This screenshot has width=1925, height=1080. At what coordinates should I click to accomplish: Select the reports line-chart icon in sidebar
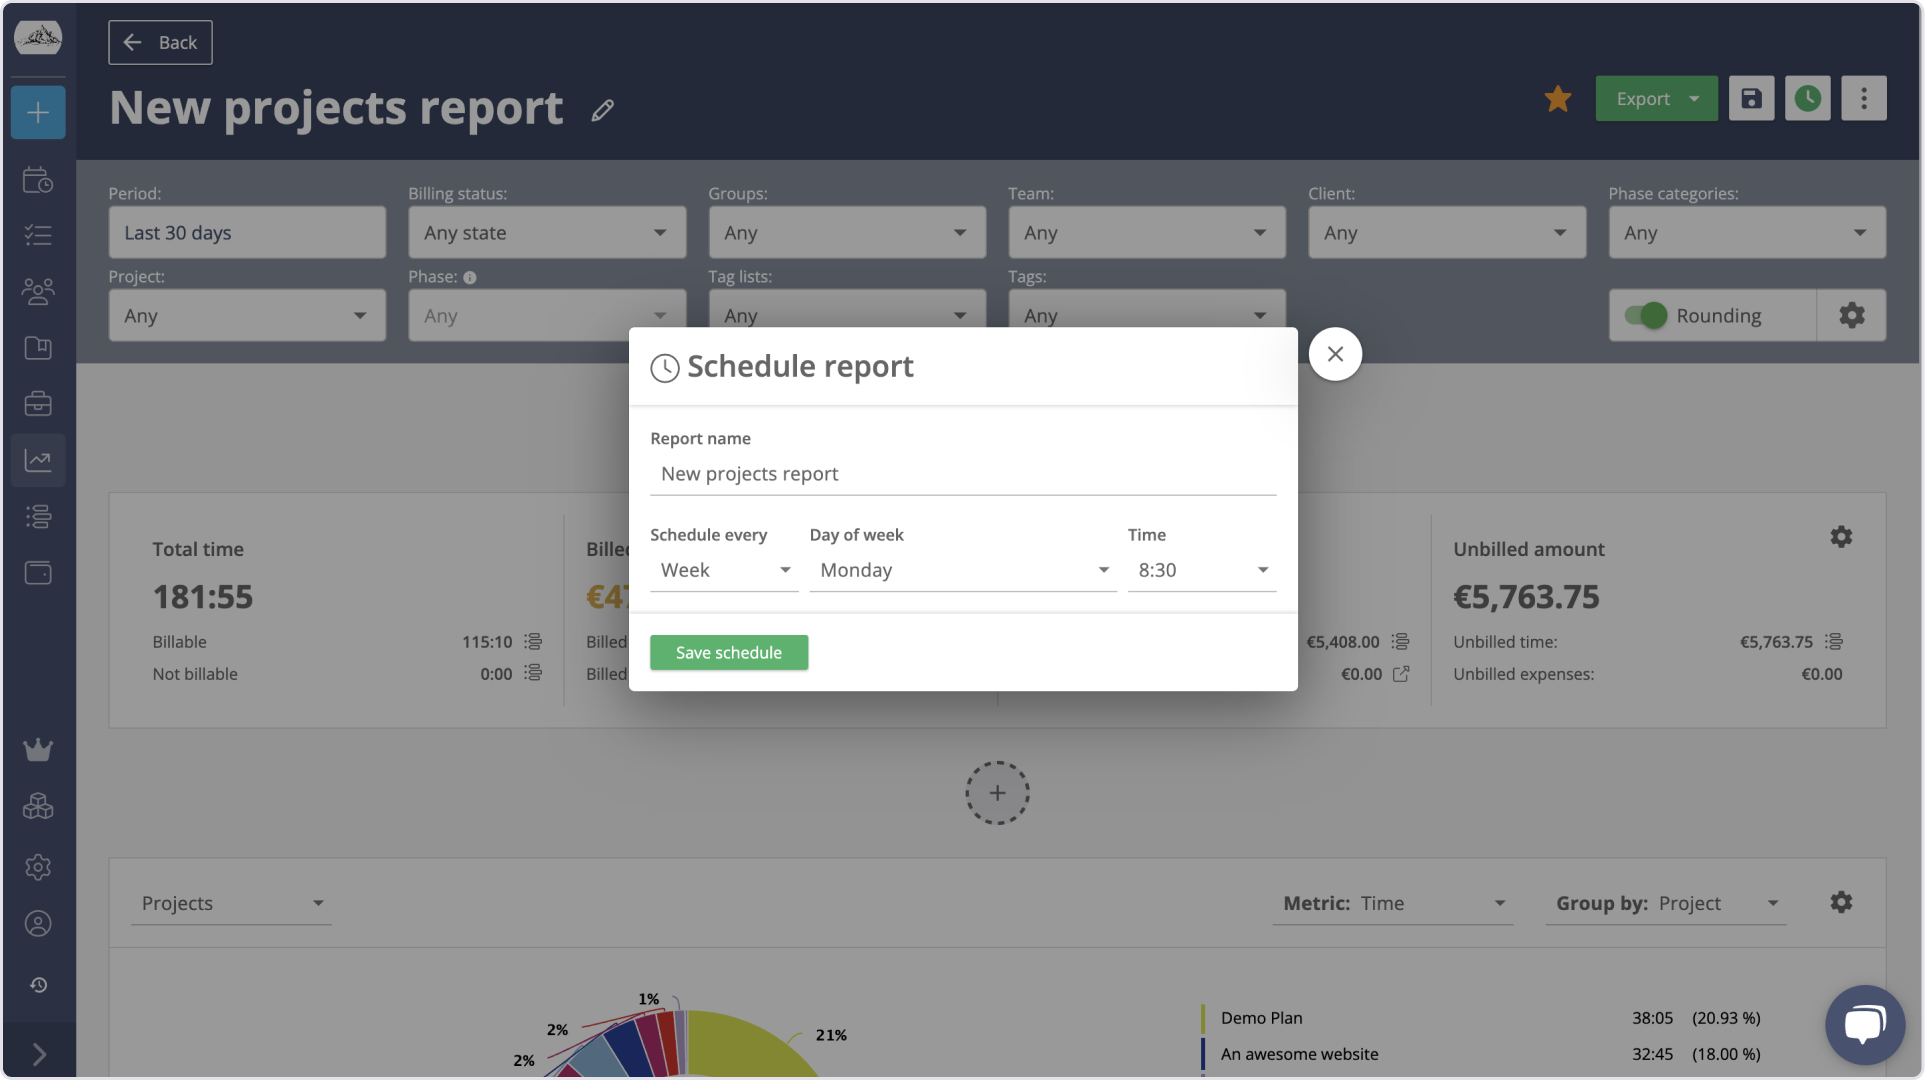coord(37,460)
